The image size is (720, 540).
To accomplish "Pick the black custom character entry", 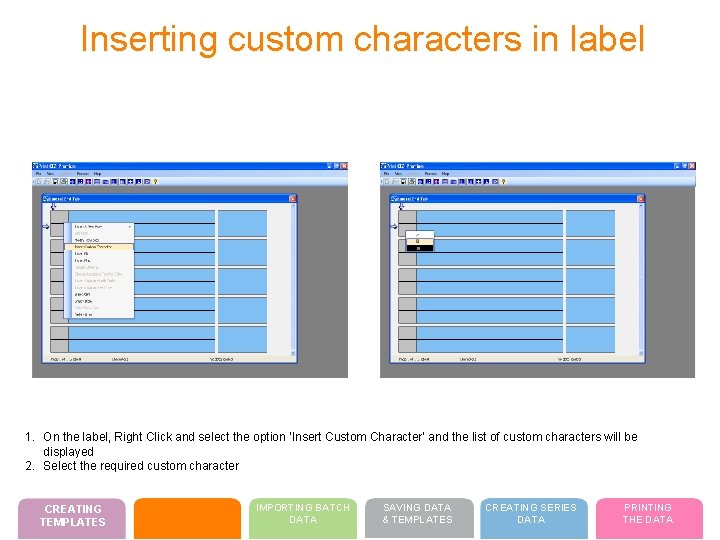I will click(x=420, y=248).
